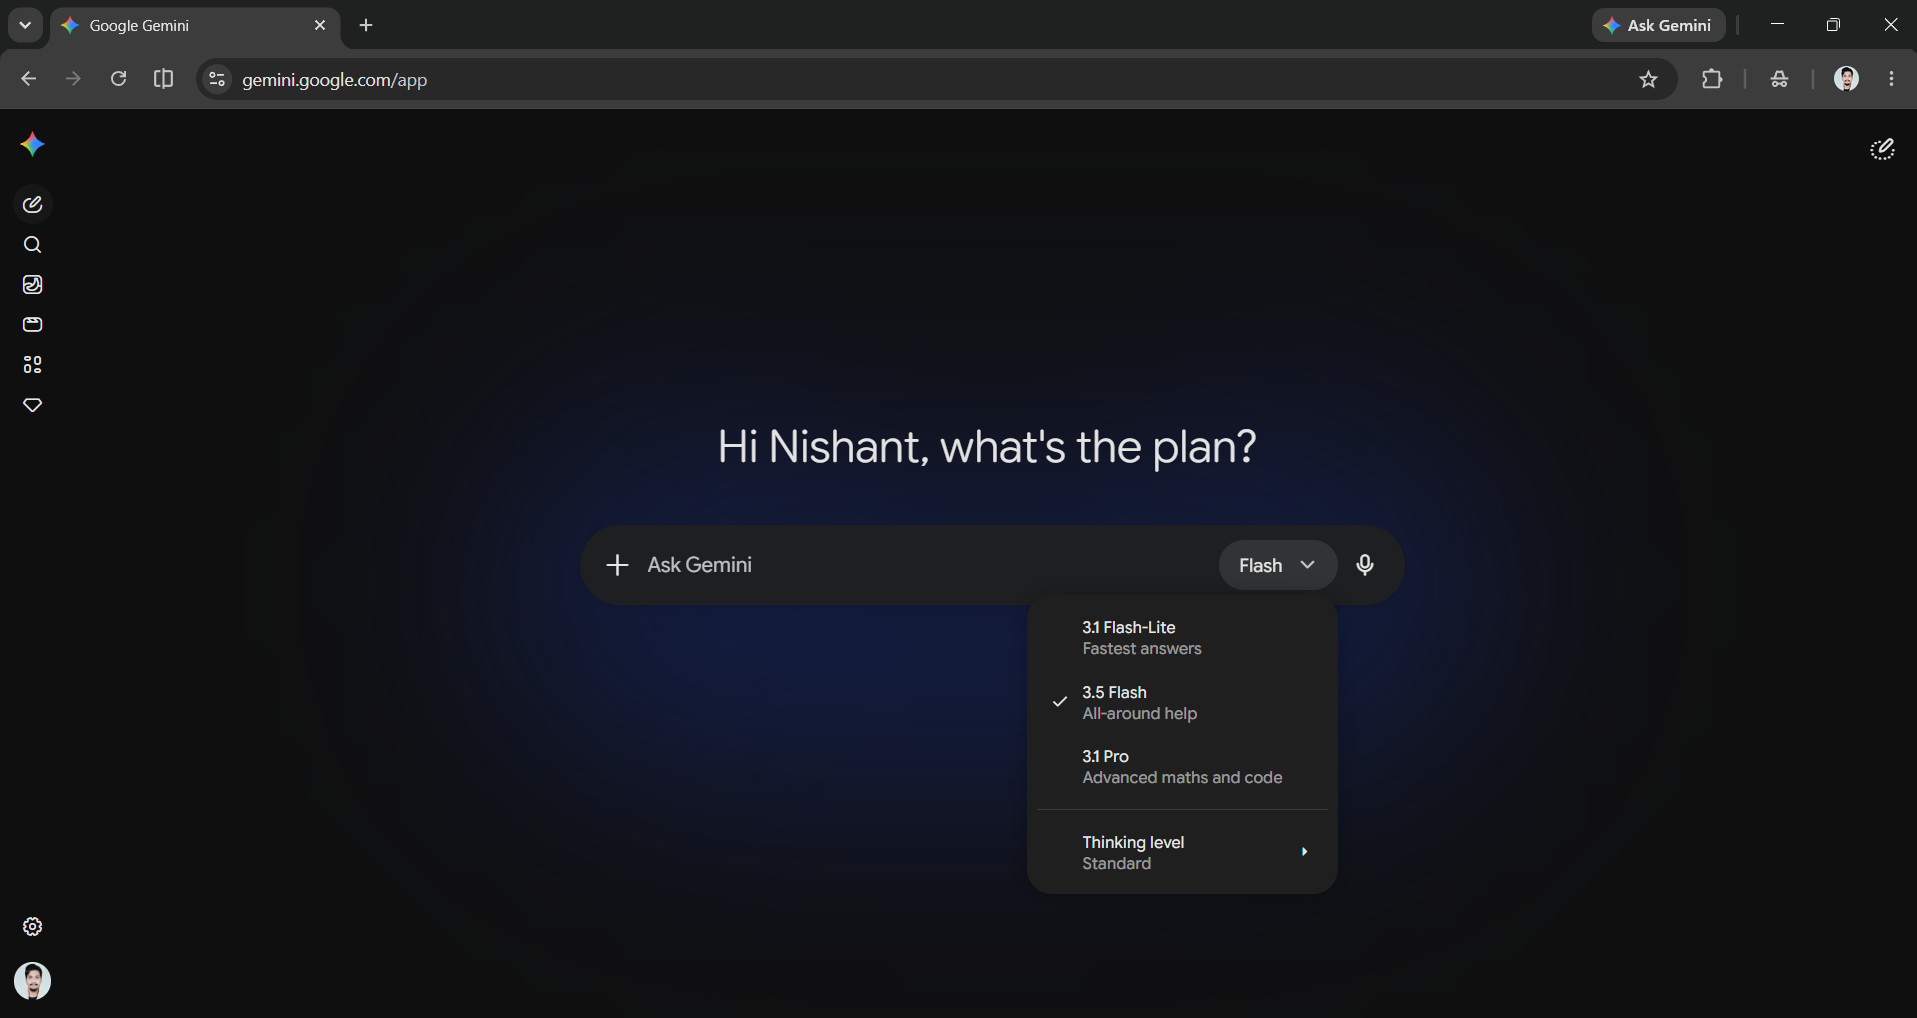Open the browser extensions puzzle icon
This screenshot has width=1917, height=1018.
pos(1712,79)
